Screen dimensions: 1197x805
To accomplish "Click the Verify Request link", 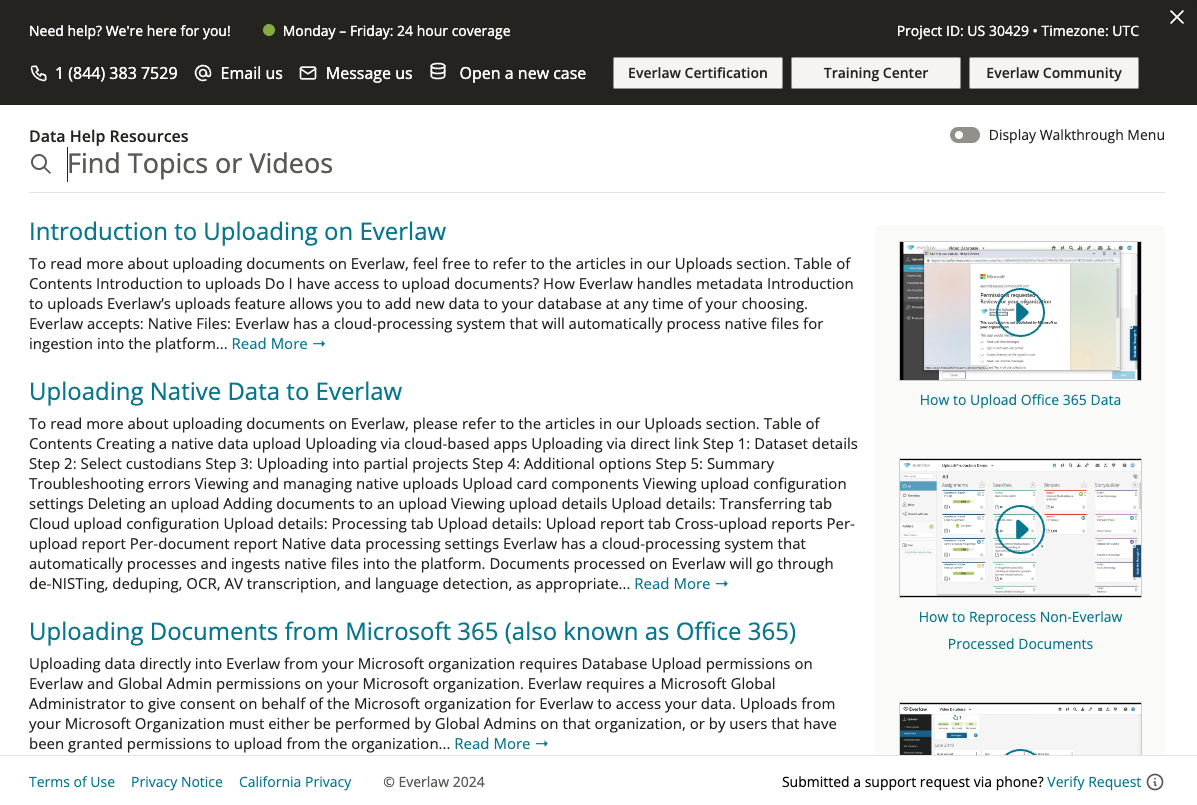I will [1094, 782].
